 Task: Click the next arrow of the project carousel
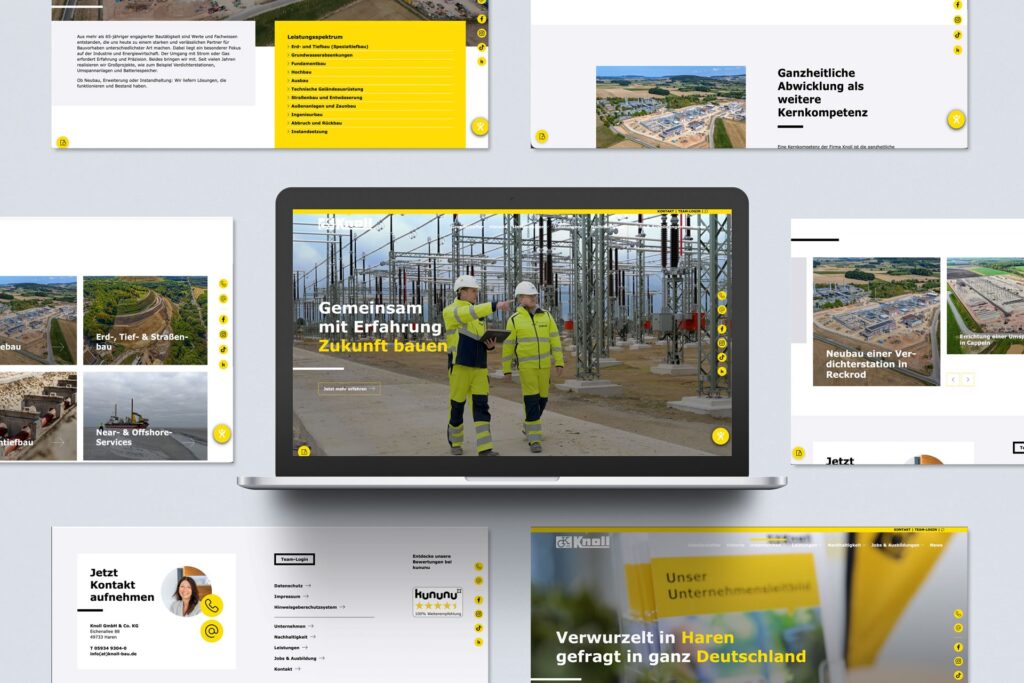(x=967, y=379)
